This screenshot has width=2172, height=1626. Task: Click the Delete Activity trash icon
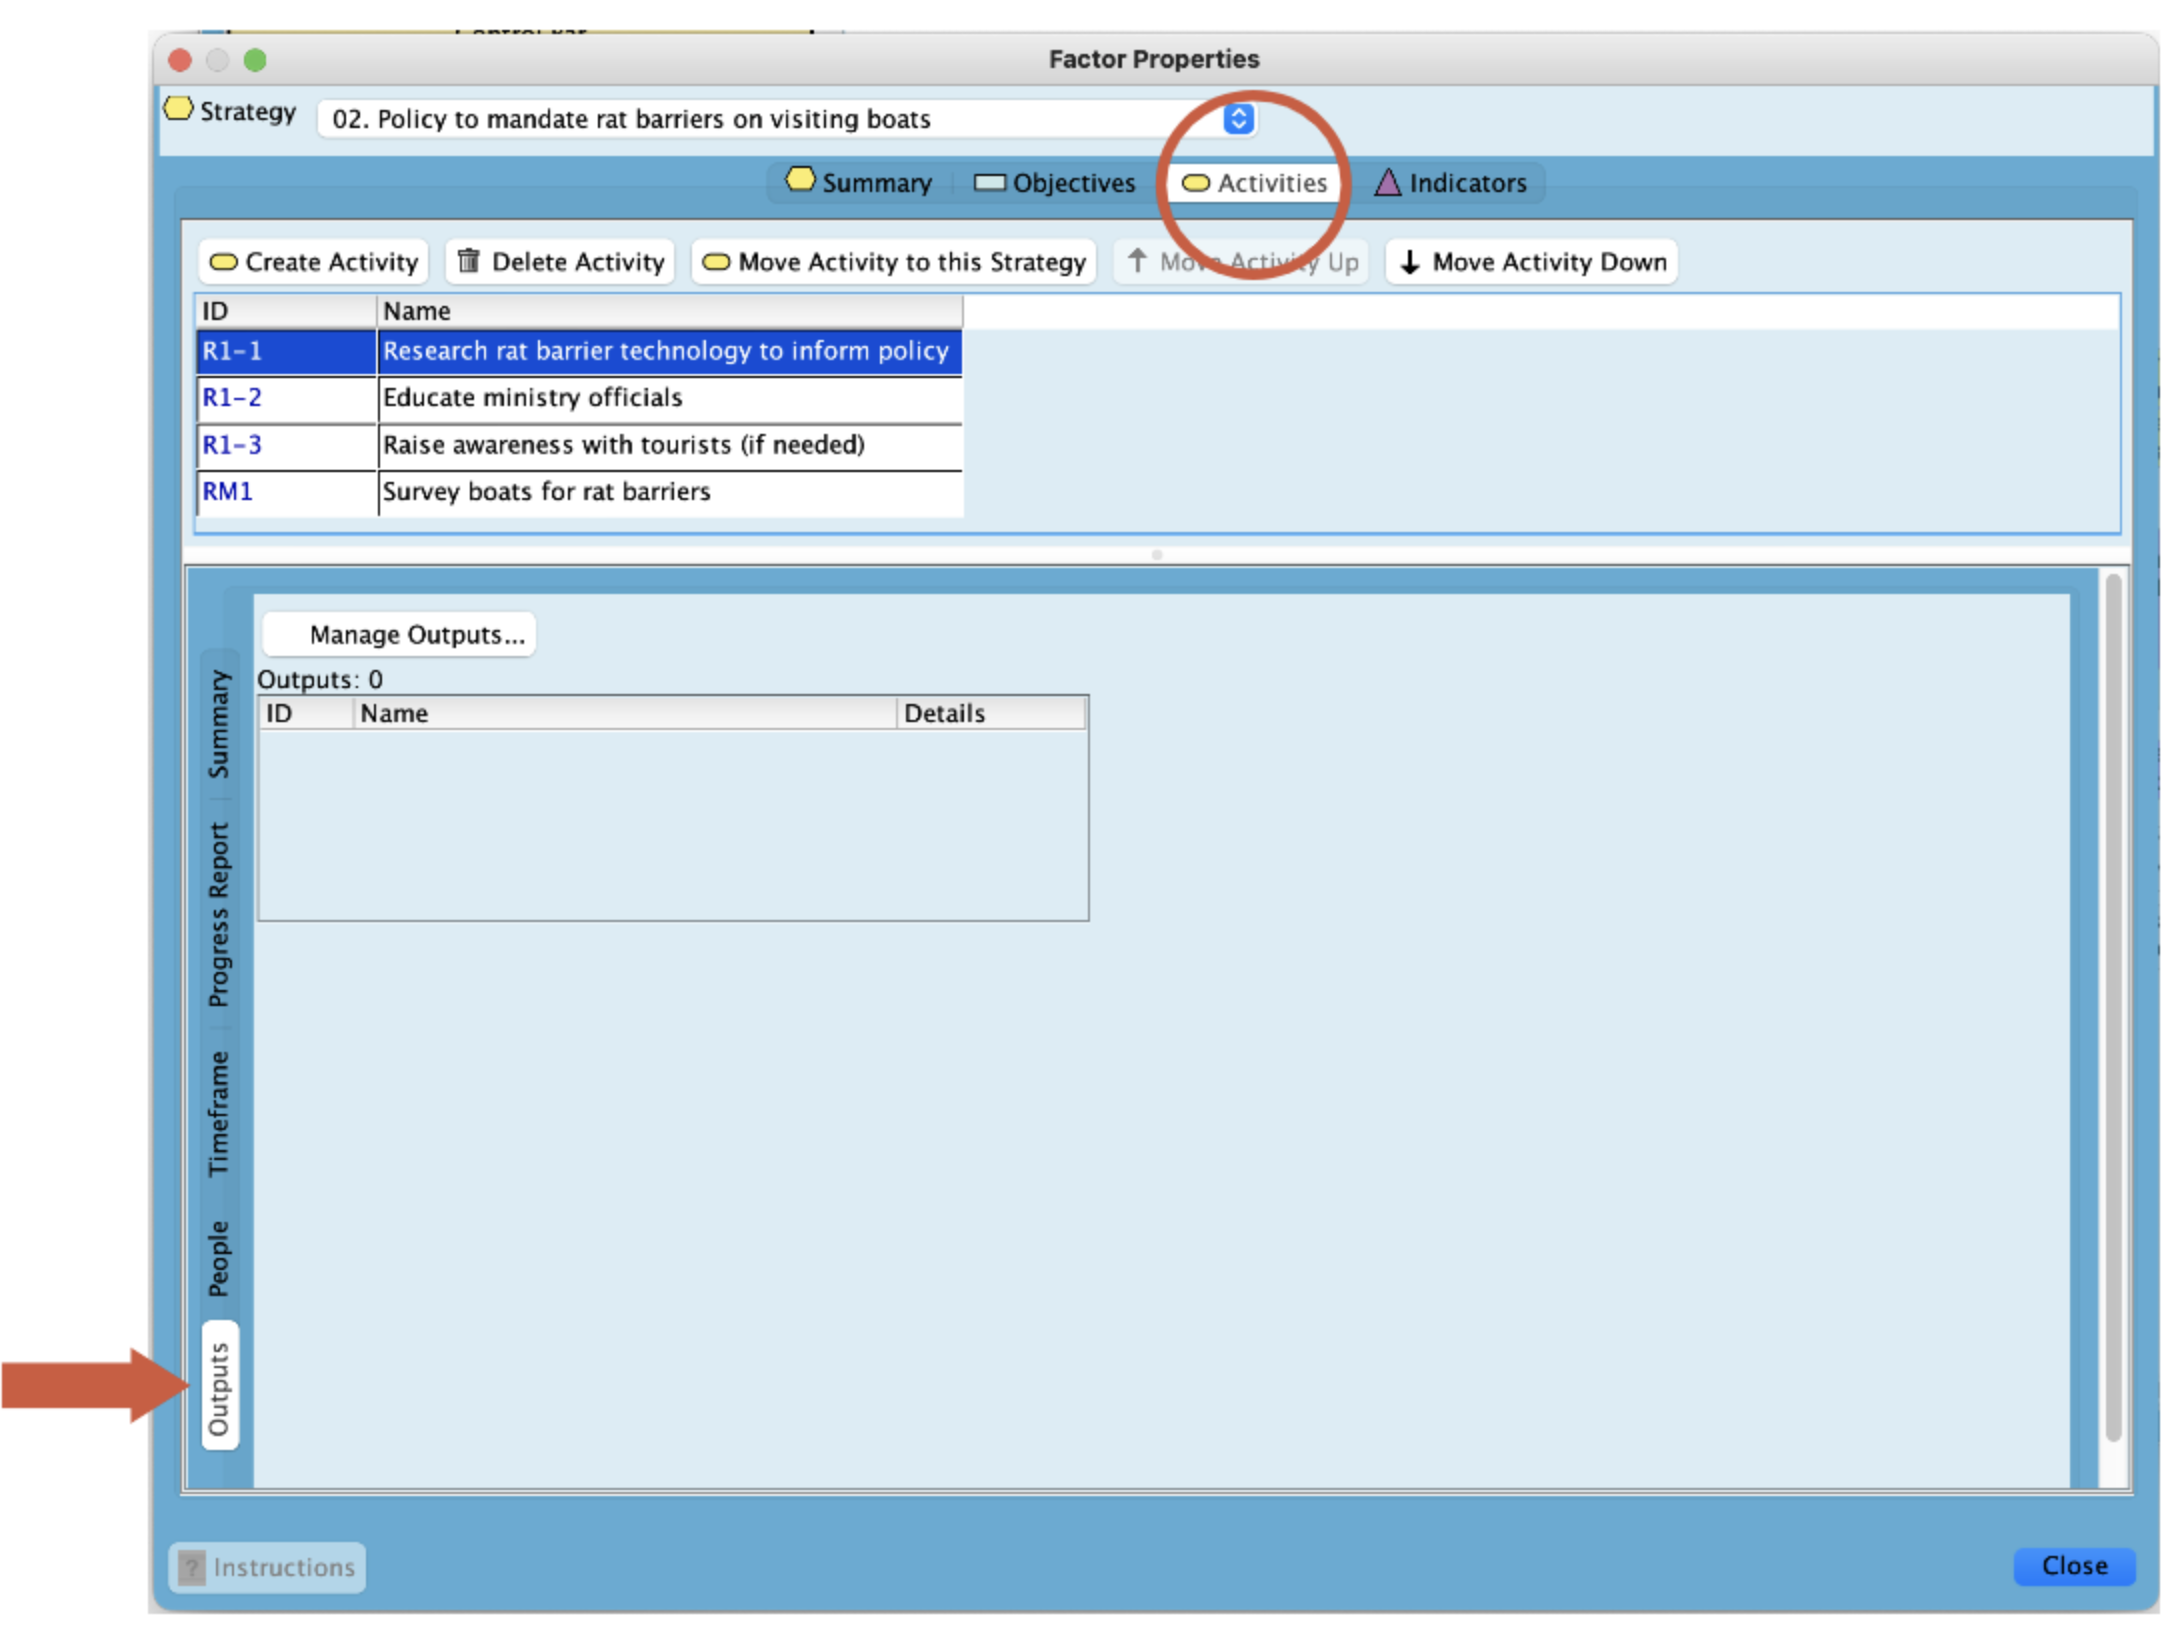coord(468,262)
